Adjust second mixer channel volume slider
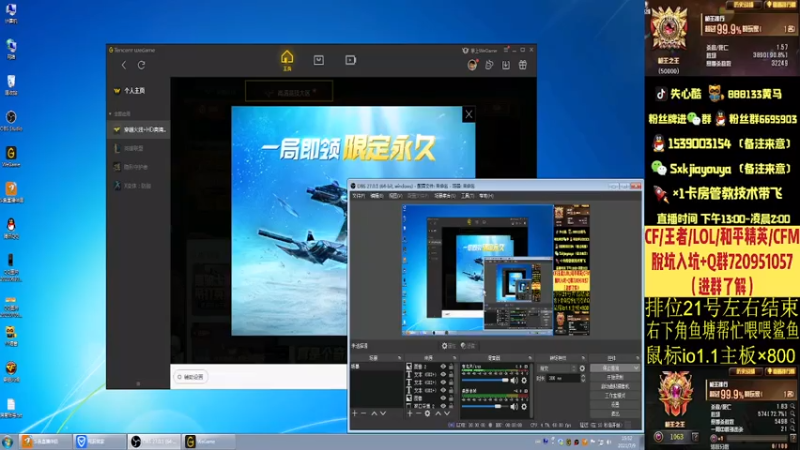This screenshot has width=800, height=450. 485,407
